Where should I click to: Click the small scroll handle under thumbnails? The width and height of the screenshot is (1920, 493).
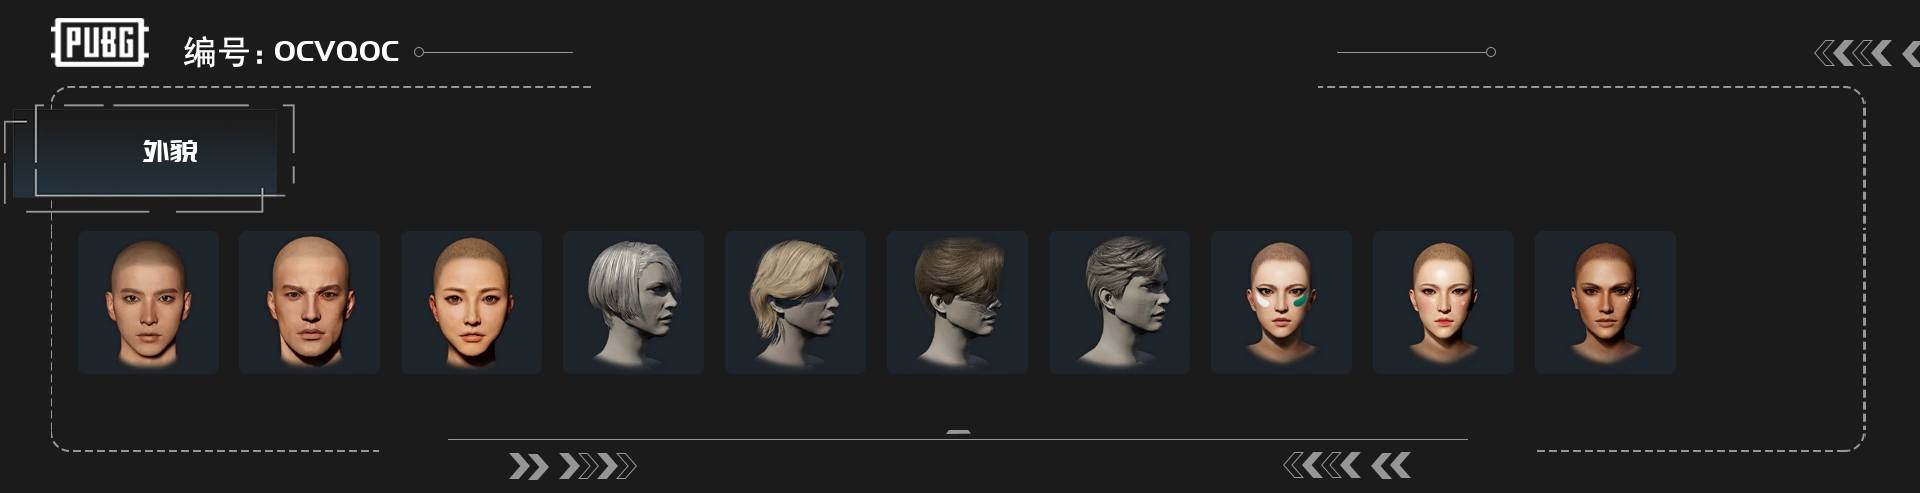tap(958, 432)
